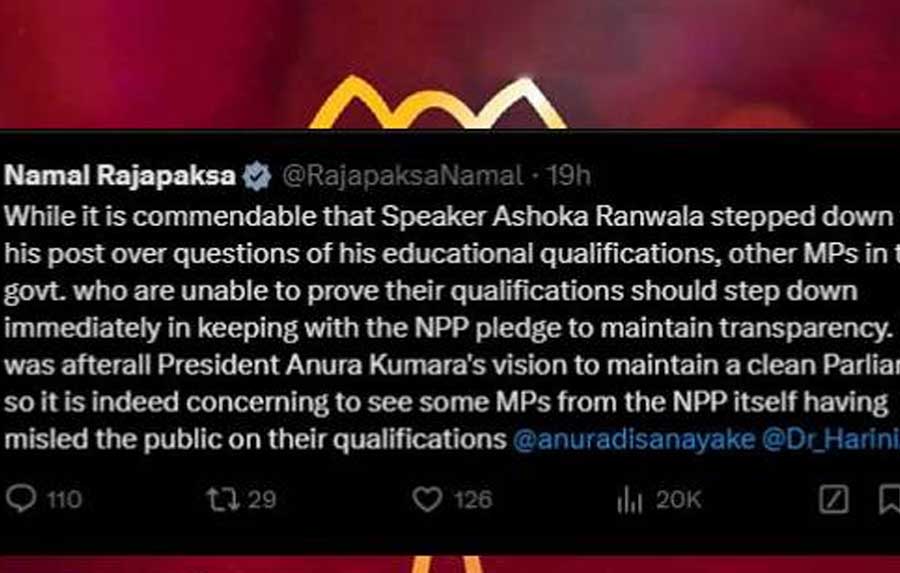Screen dimensions: 900x573
Task: Click the share square icon
Action: pyautogui.click(x=833, y=500)
